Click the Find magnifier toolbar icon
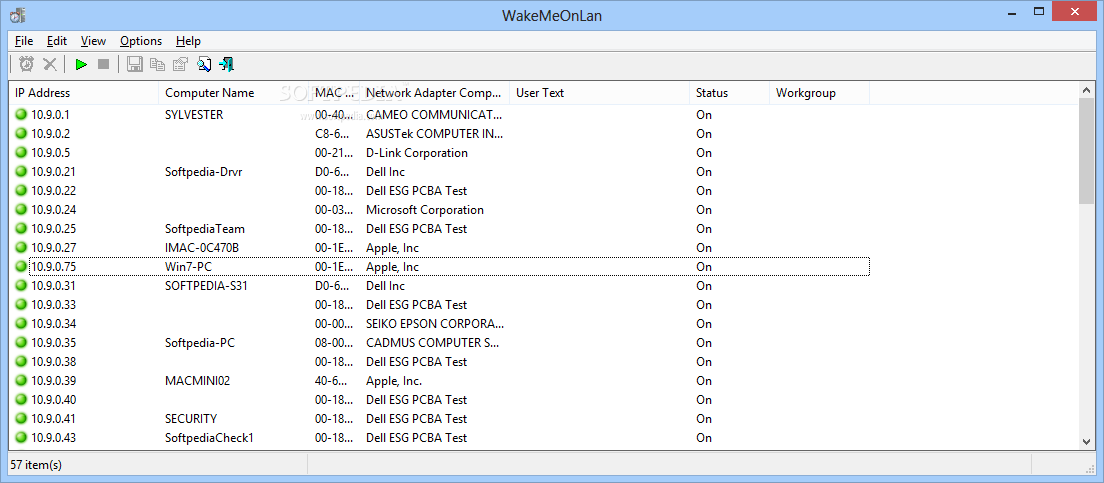This screenshot has height=483, width=1104. [x=204, y=64]
